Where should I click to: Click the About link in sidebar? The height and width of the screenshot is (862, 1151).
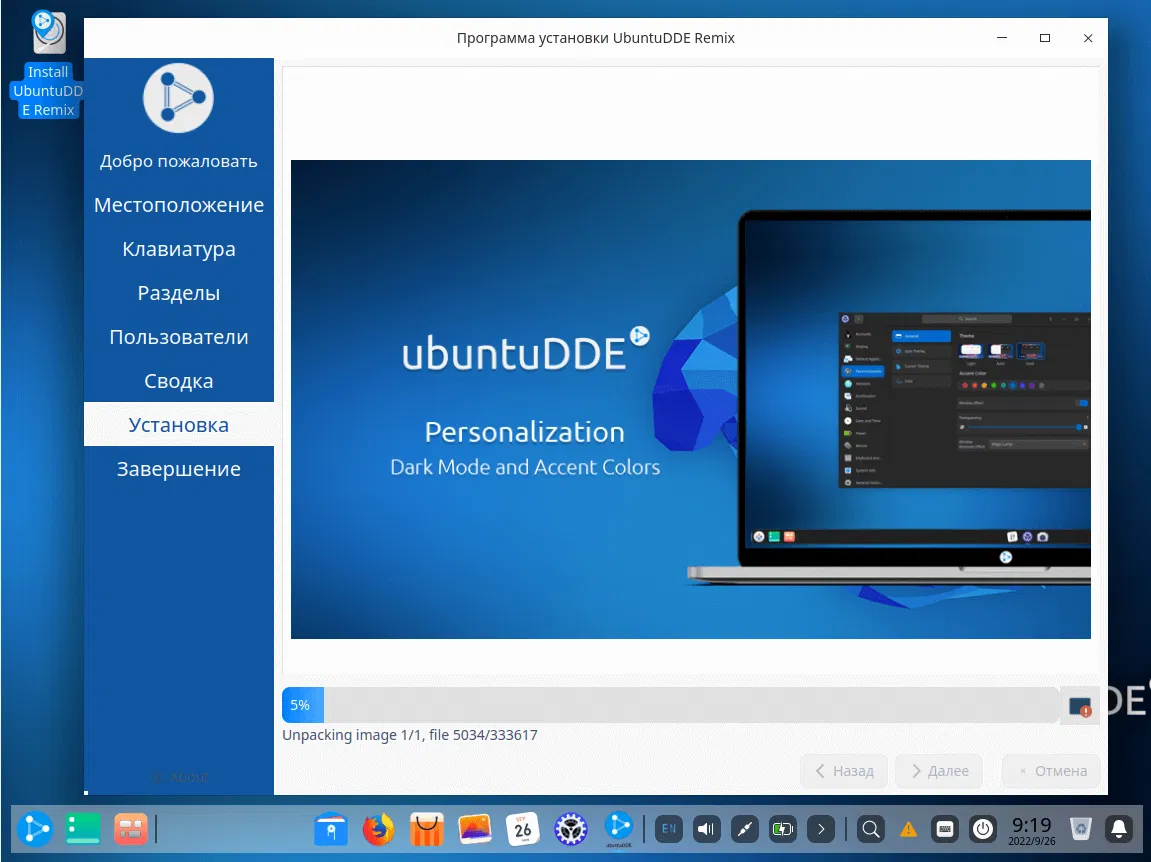[180, 777]
